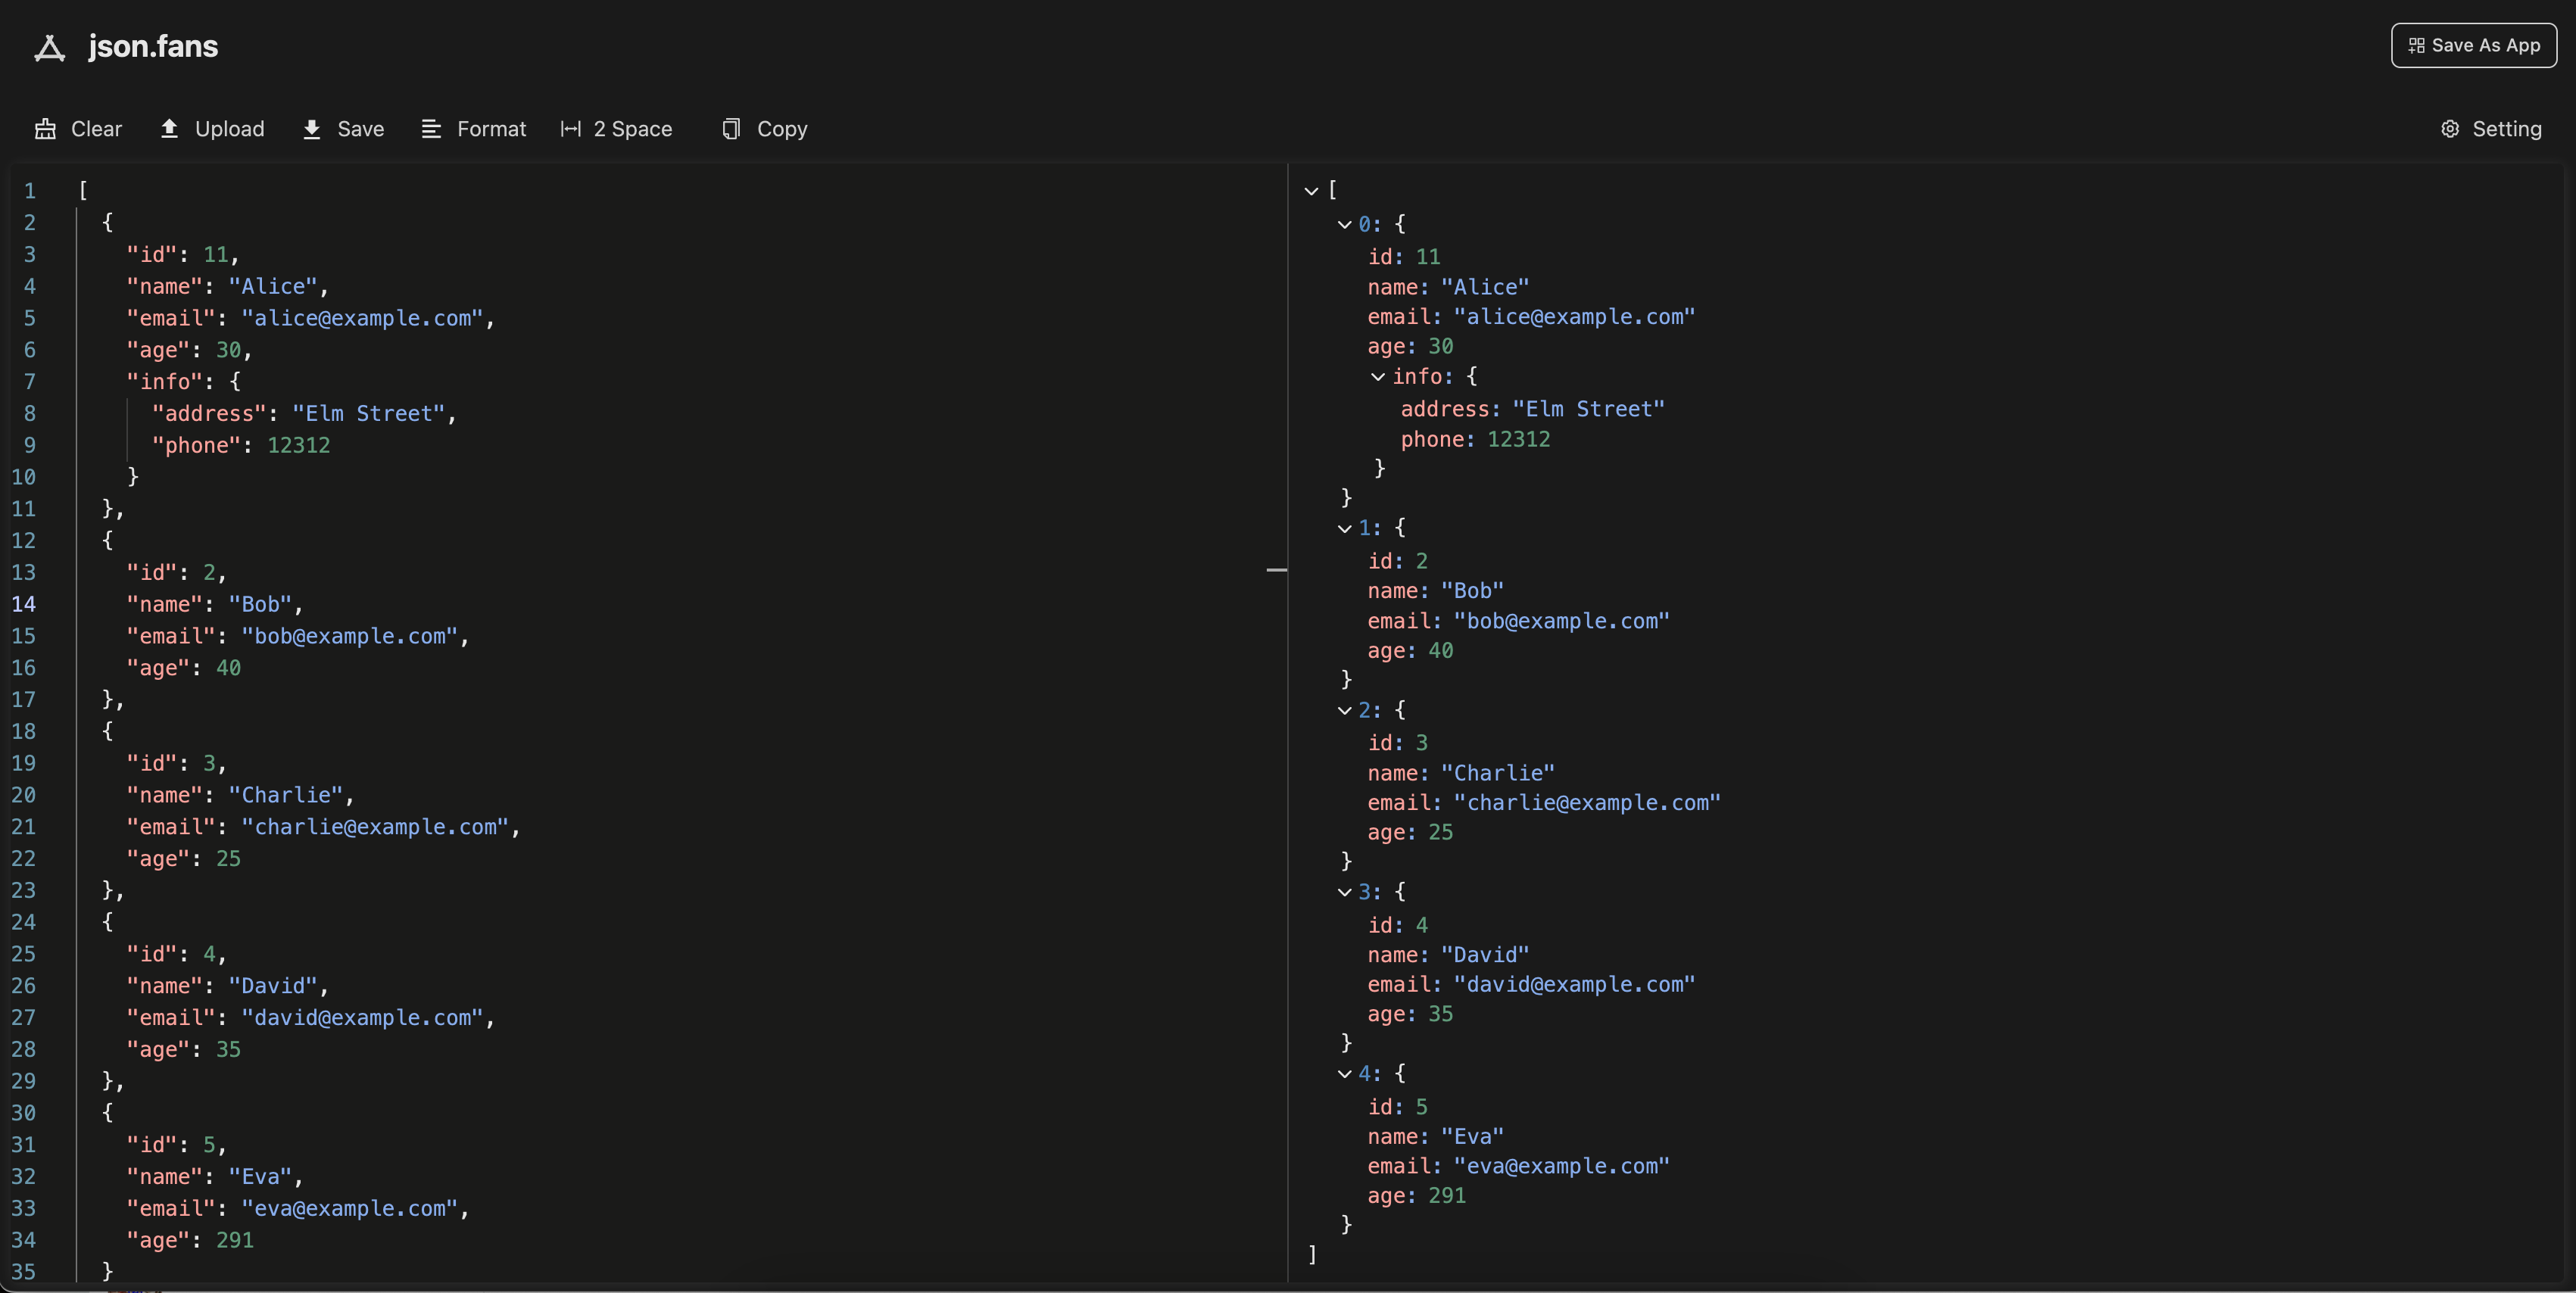Viewport: 2576px width, 1293px height.
Task: Click "david@example.com" in the editor
Action: [x=362, y=1018]
